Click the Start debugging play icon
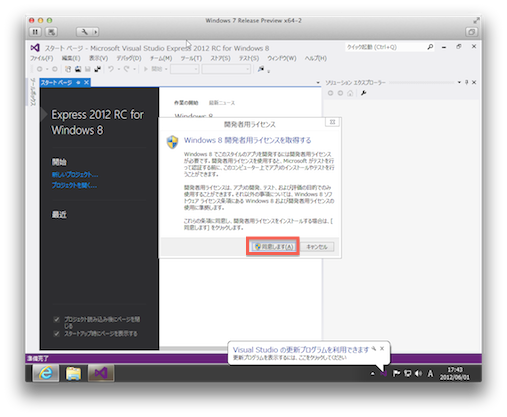The width and height of the screenshot is (507, 417). [146, 69]
